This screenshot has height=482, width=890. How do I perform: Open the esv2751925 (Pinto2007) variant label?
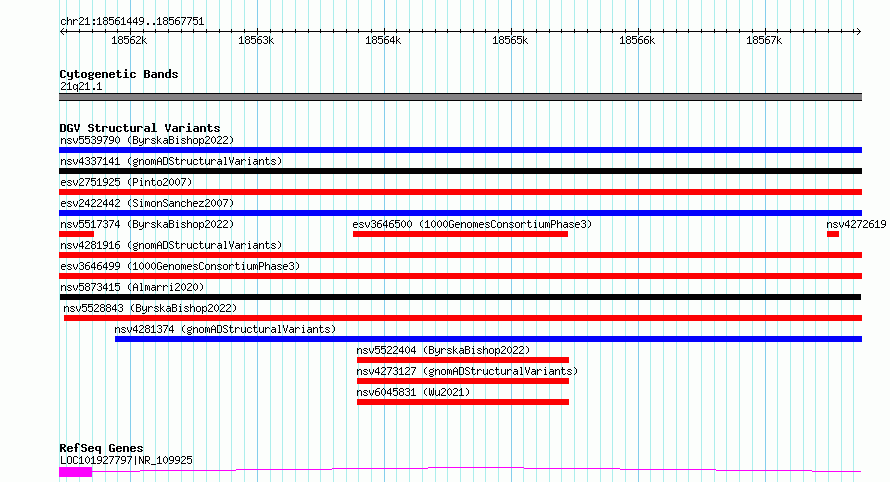126,182
